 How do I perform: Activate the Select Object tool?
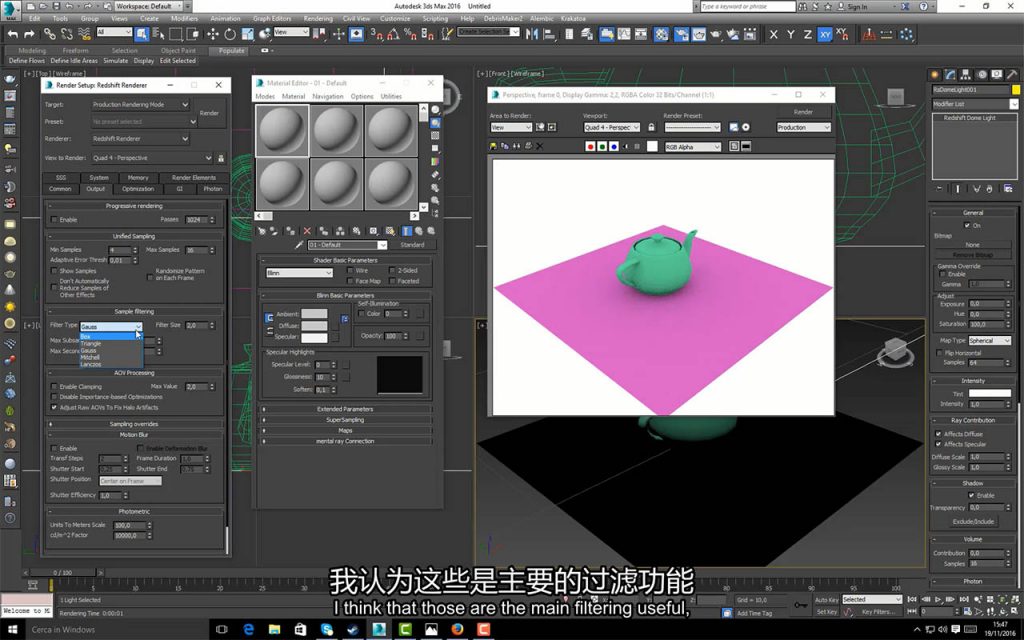tap(142, 34)
